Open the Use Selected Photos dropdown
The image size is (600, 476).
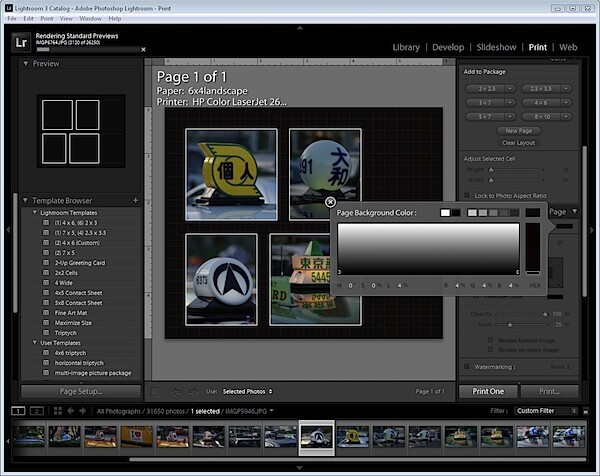(x=247, y=391)
